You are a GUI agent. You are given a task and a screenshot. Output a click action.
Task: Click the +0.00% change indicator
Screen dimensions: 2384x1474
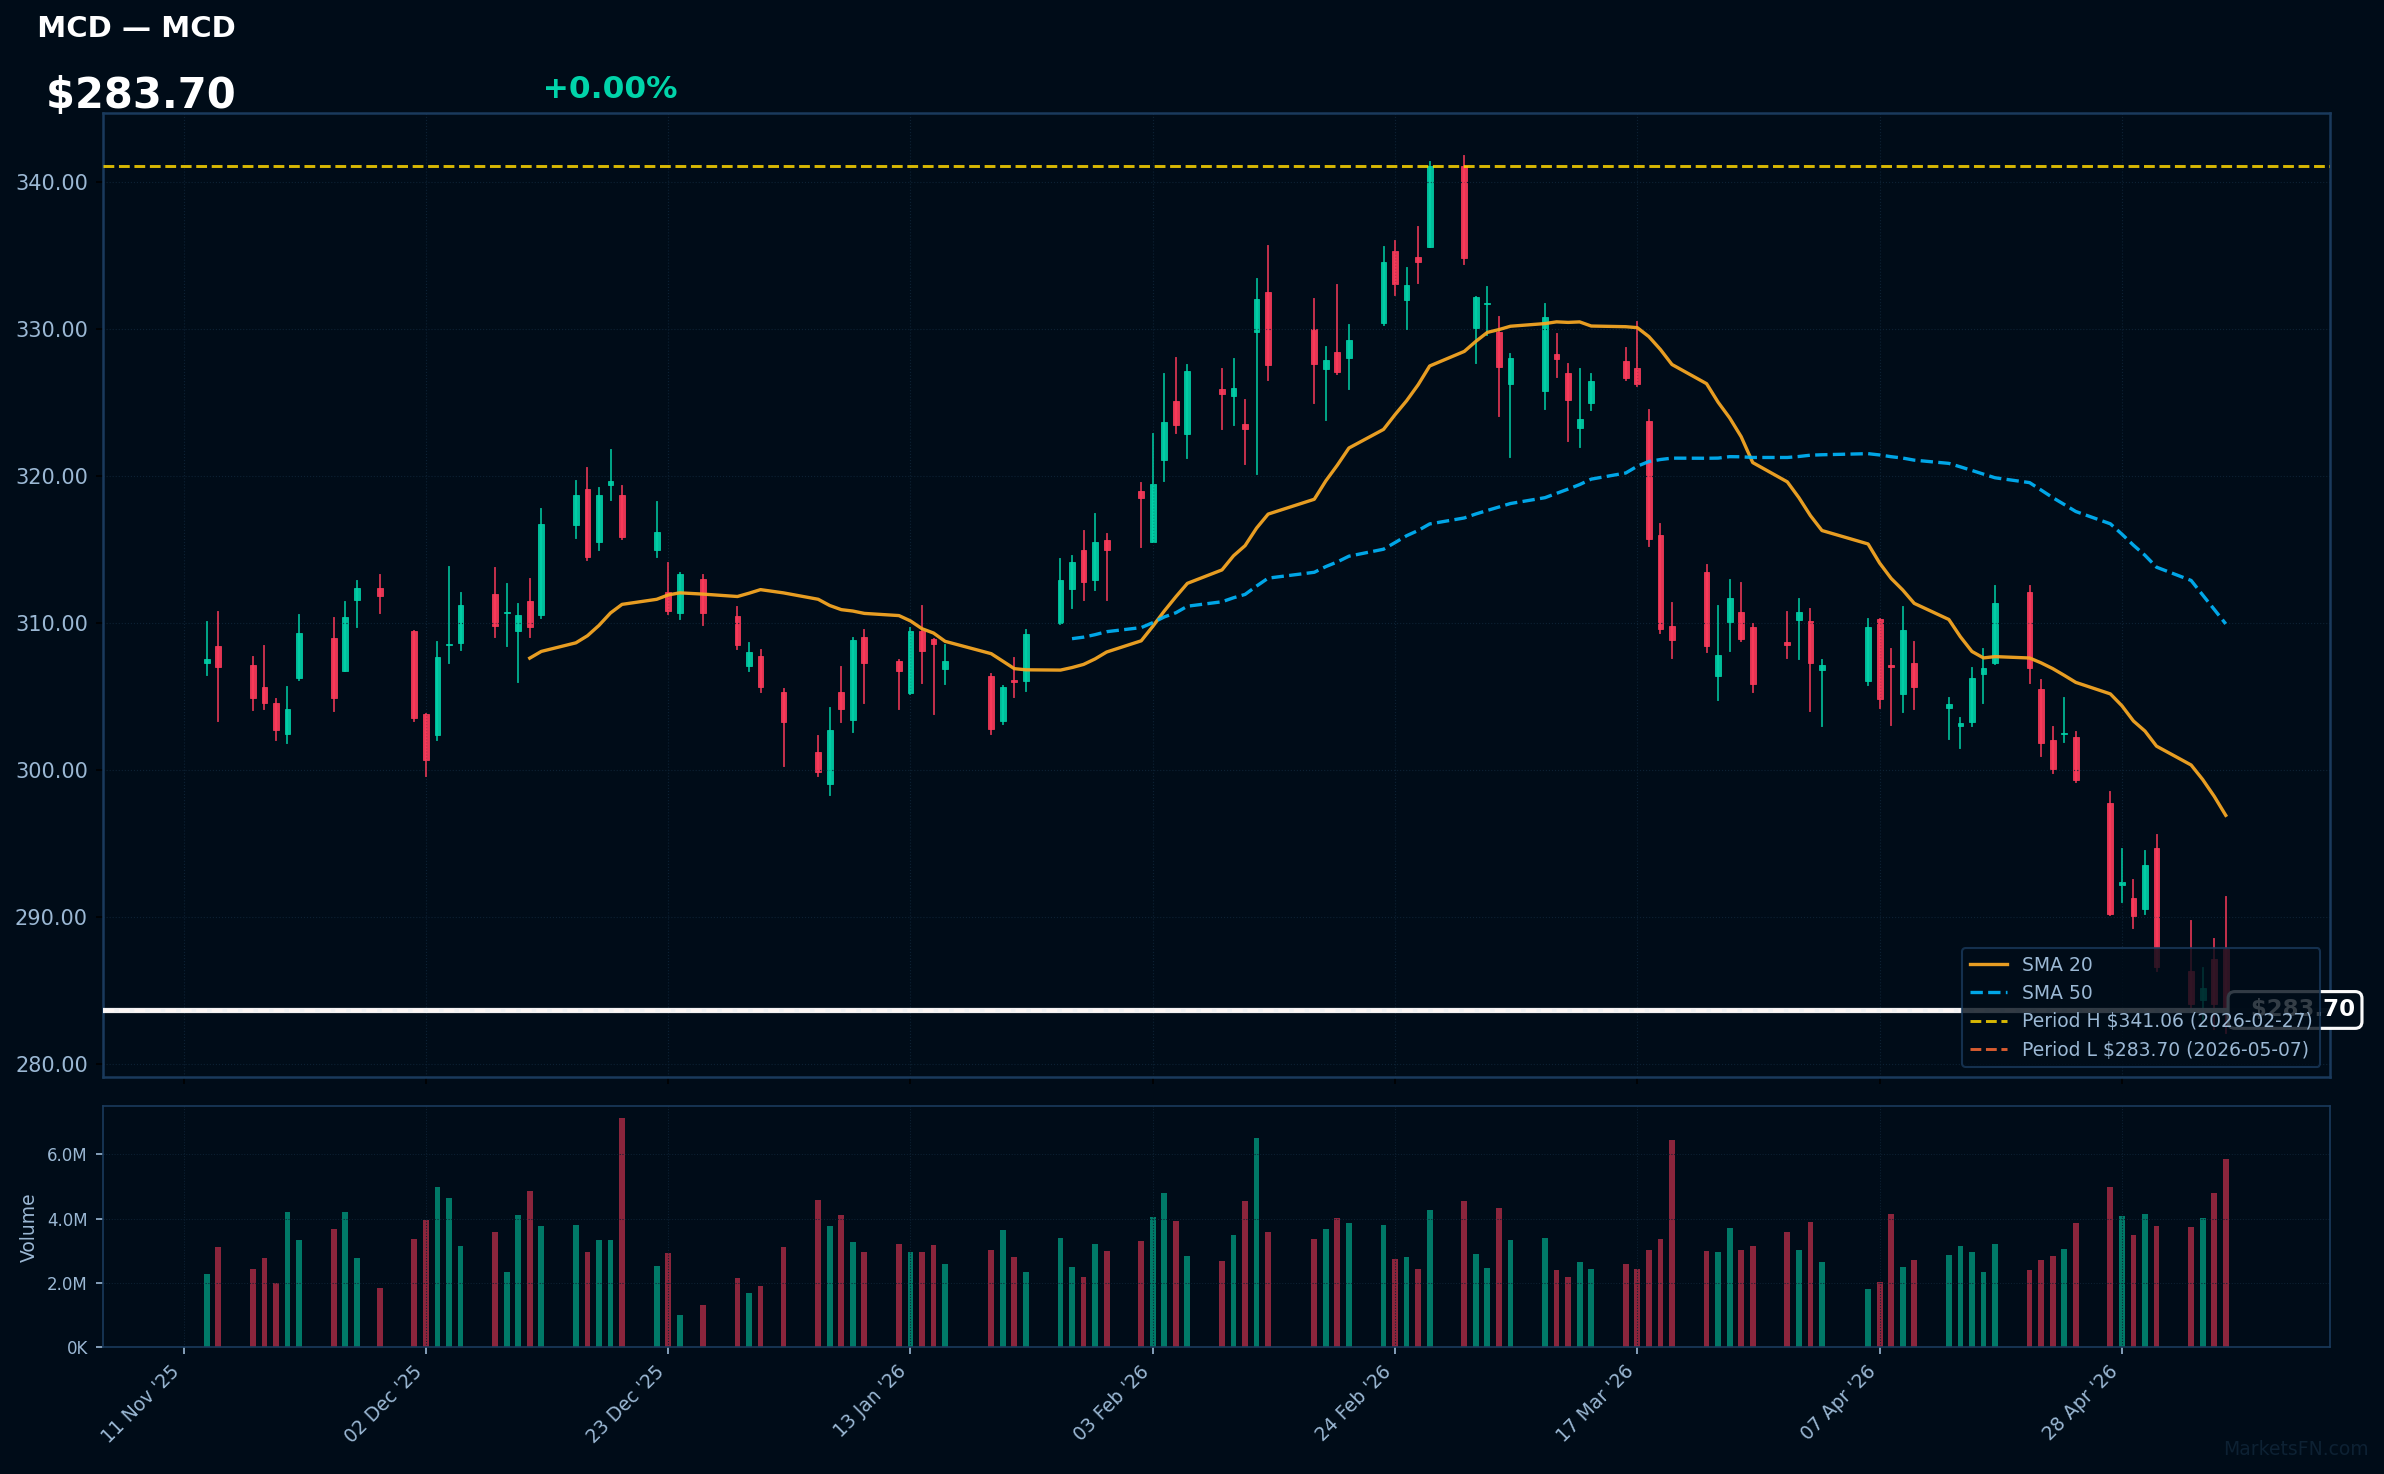tap(610, 88)
